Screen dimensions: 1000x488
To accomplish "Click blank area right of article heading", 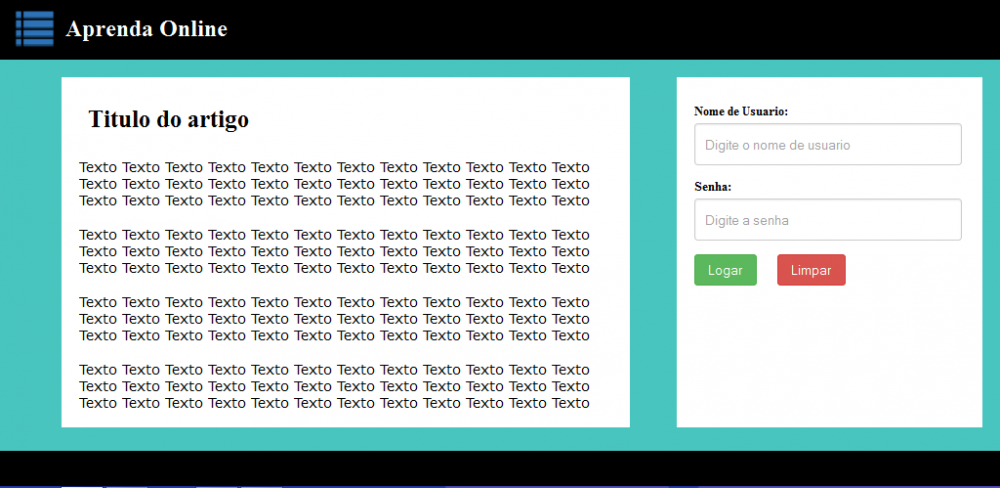I will click(440, 119).
